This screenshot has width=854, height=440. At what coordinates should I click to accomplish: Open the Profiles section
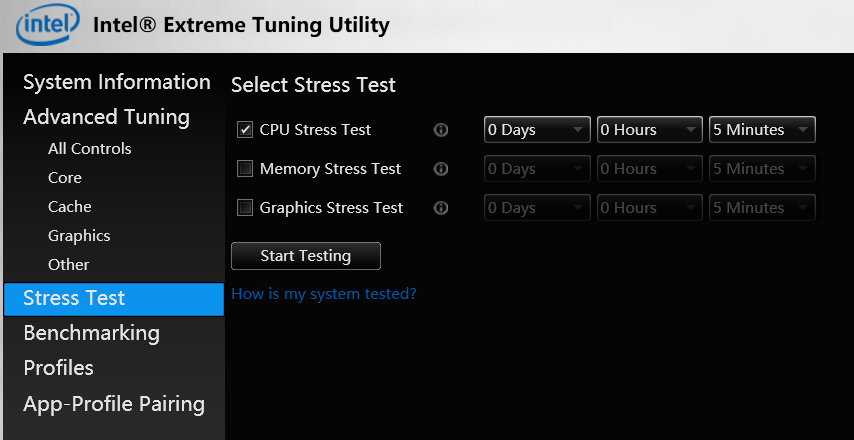58,368
